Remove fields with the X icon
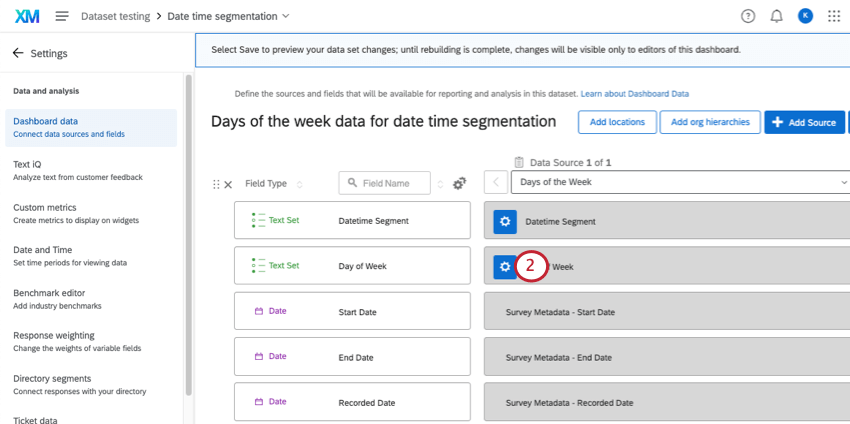850x424 pixels. 228,184
